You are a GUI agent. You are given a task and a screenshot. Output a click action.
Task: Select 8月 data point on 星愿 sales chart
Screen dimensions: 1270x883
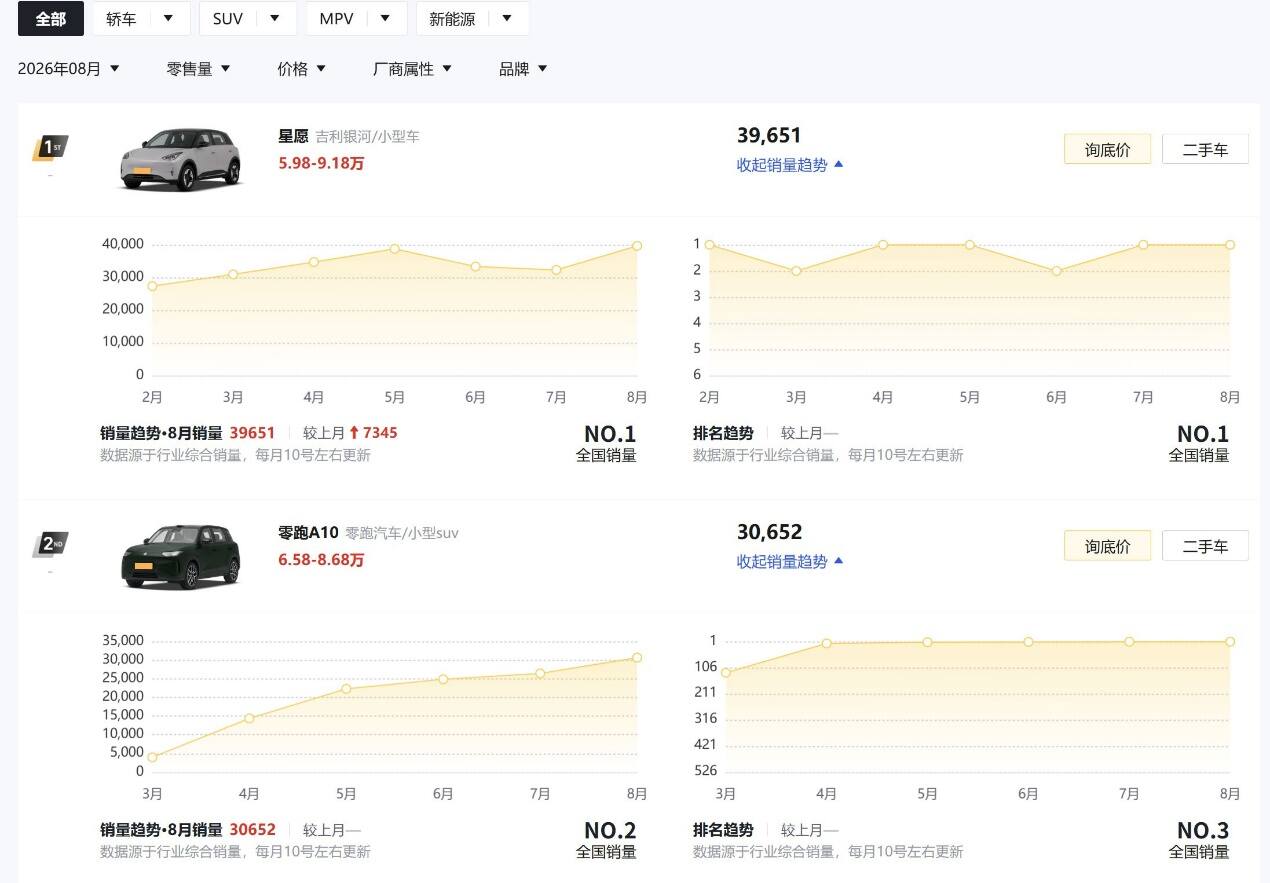pos(637,246)
